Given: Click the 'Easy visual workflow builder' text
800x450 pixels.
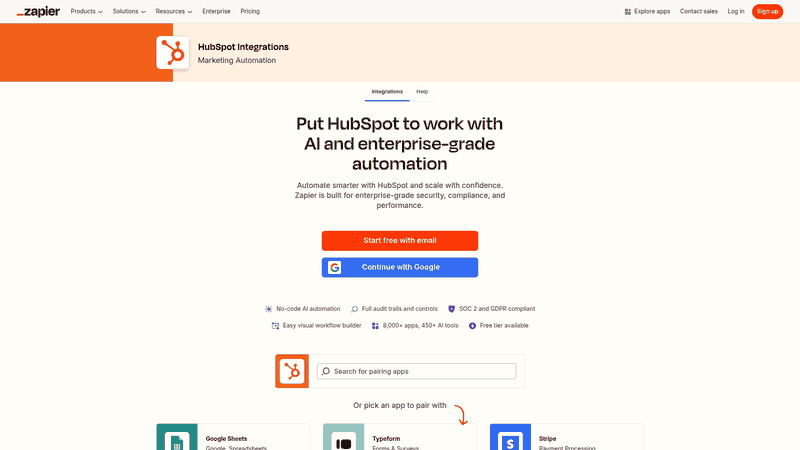Looking at the screenshot, I should 322,326.
